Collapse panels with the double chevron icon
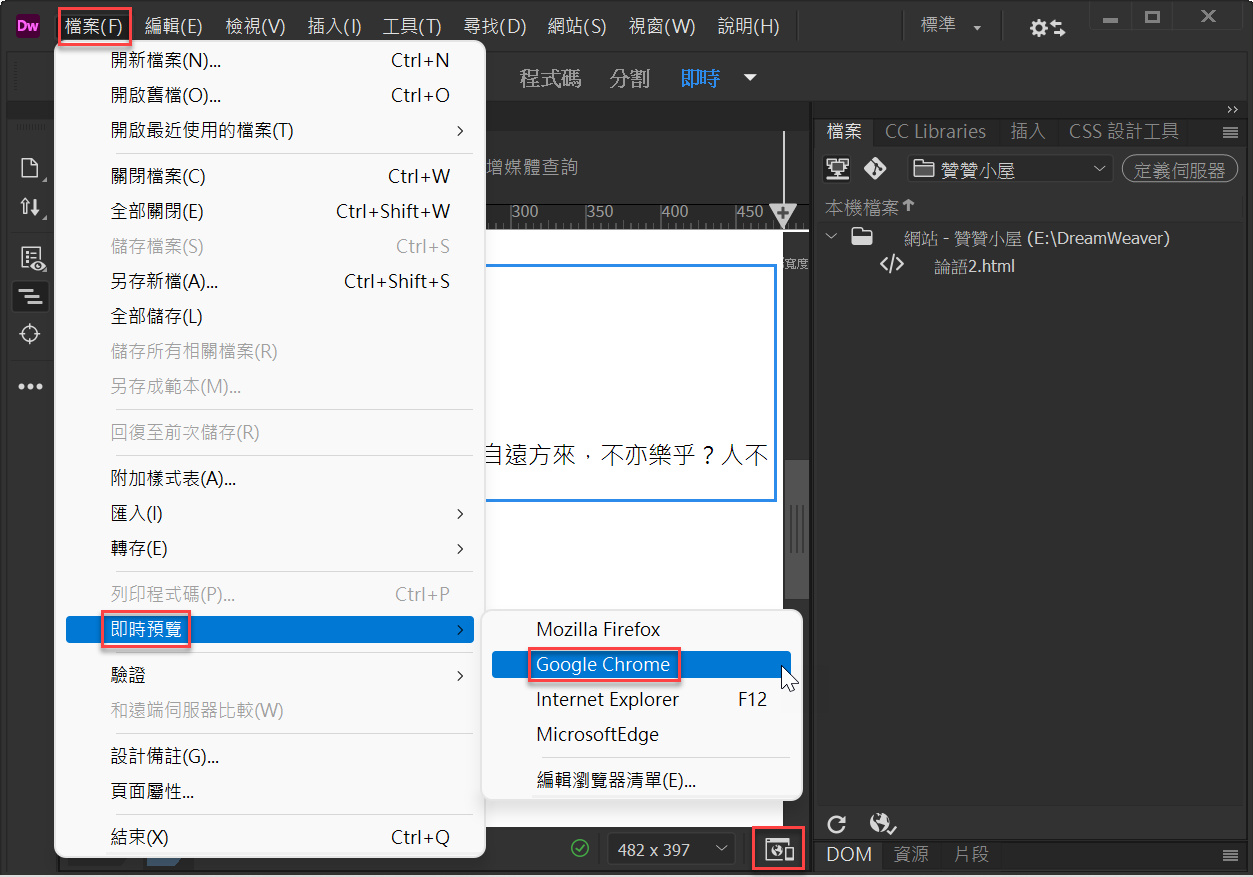The height and width of the screenshot is (877, 1253). tap(1232, 109)
